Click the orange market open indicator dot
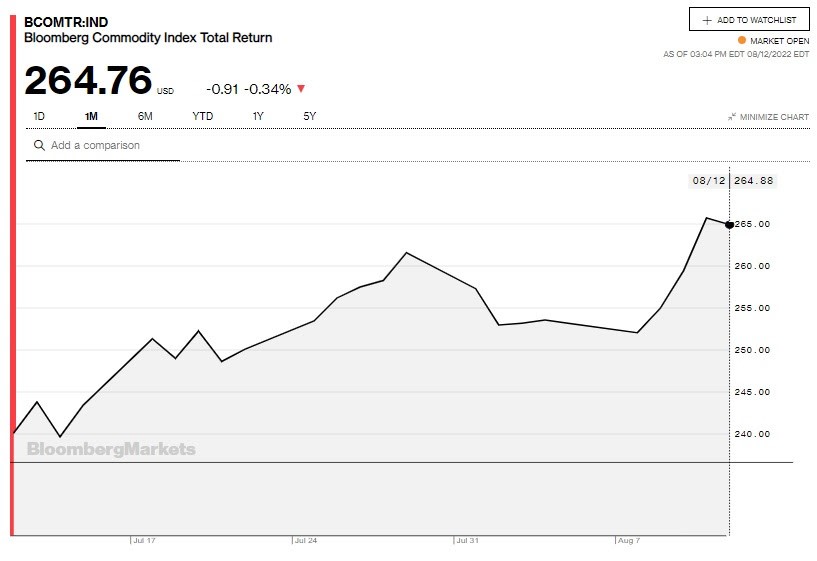This screenshot has height=561, width=817. click(741, 40)
